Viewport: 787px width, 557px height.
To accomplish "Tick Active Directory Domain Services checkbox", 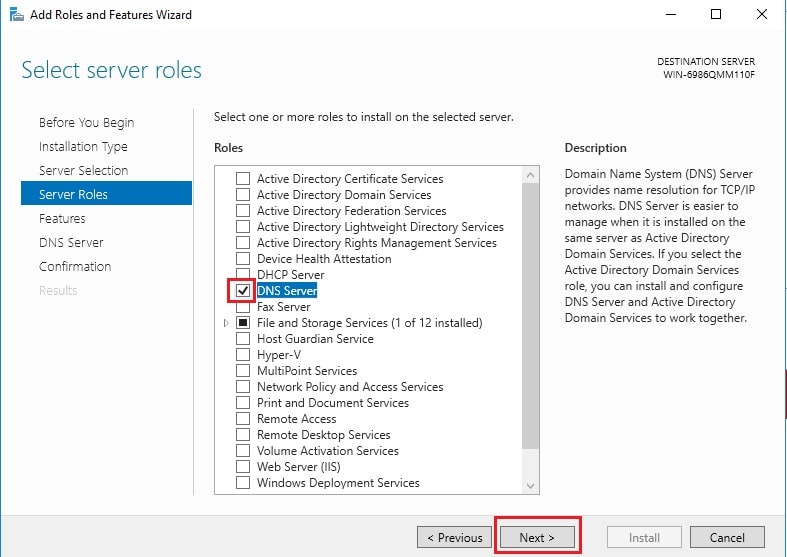I will coord(243,194).
